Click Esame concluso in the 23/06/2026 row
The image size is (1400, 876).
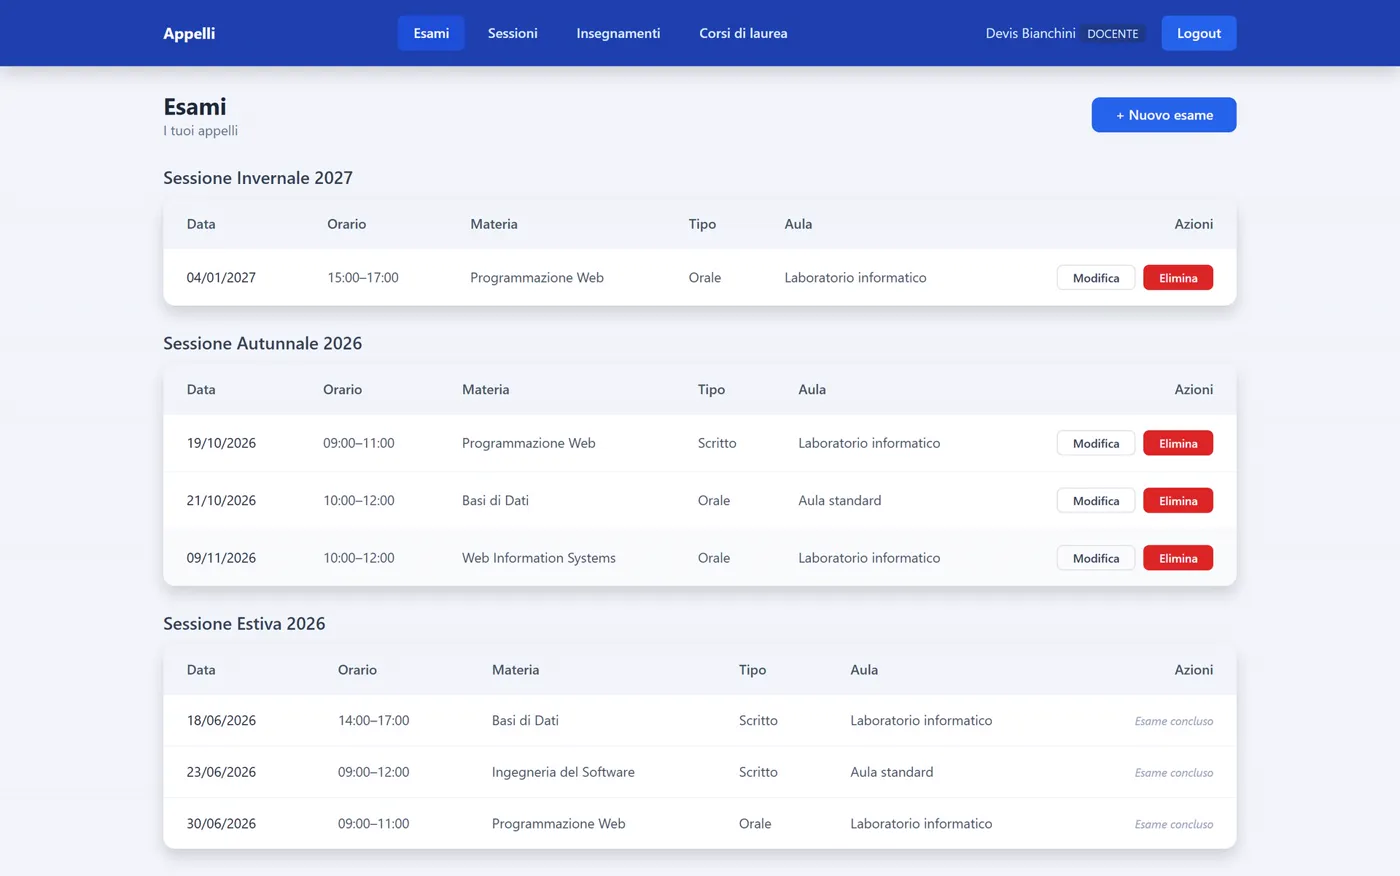point(1174,773)
